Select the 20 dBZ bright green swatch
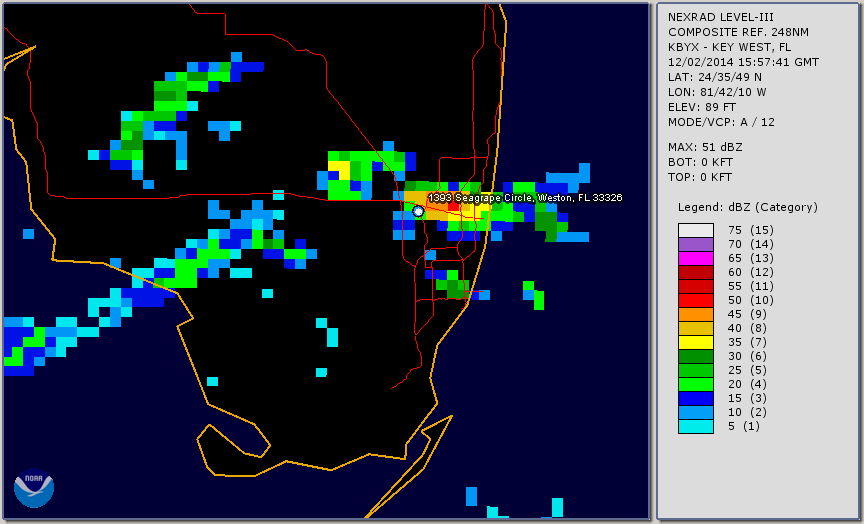Screen dimensions: 864x524 [695, 385]
